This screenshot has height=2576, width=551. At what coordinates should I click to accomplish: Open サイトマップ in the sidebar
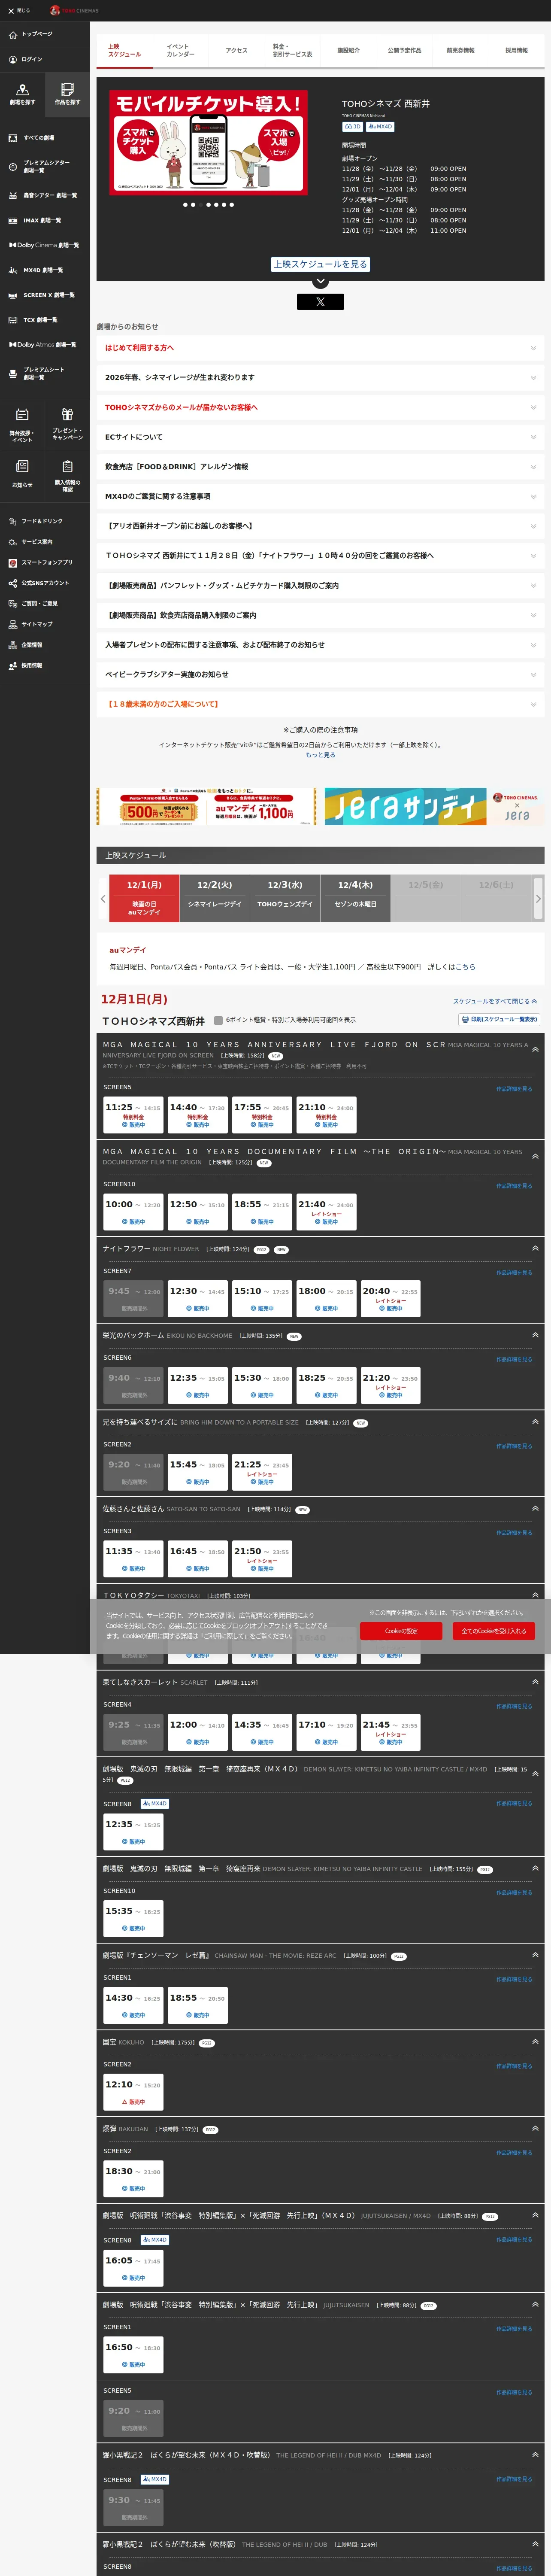pos(30,624)
